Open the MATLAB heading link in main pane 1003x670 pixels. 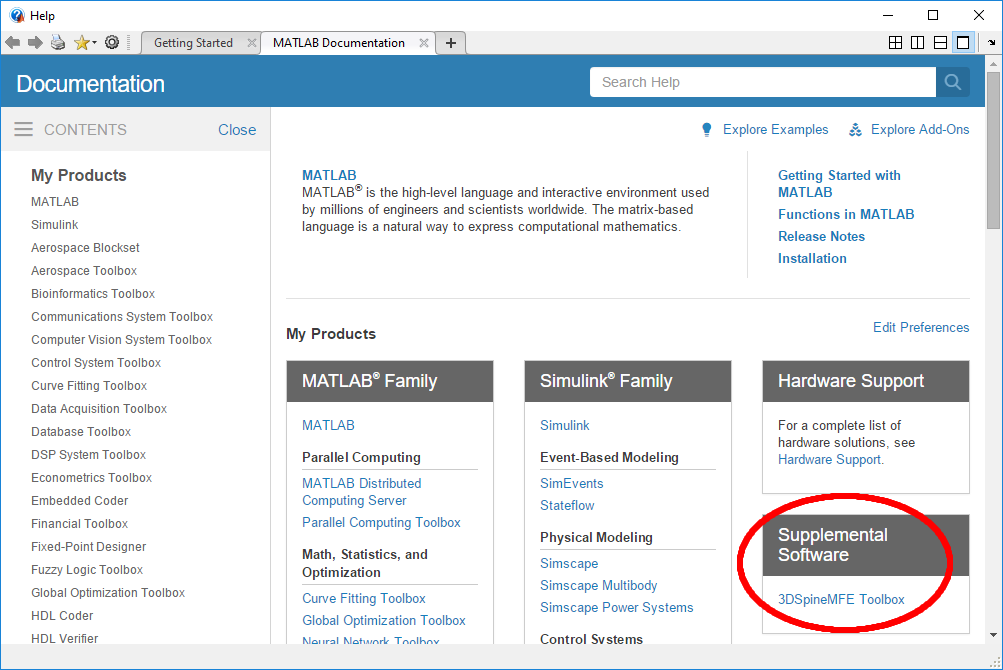click(329, 175)
